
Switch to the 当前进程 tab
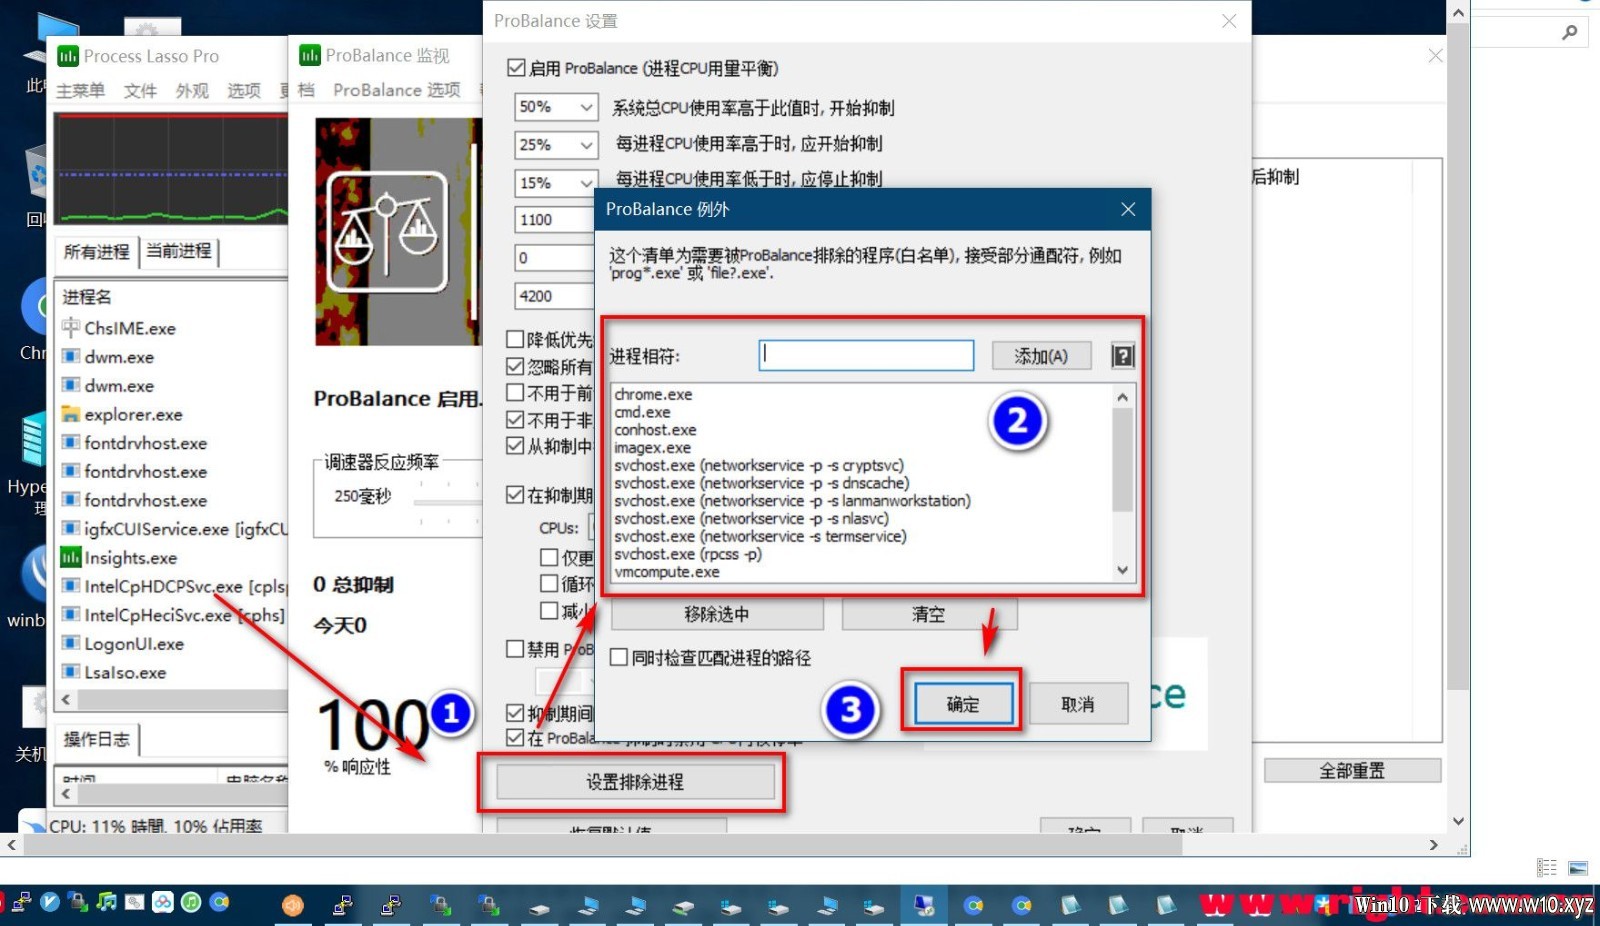(x=179, y=251)
